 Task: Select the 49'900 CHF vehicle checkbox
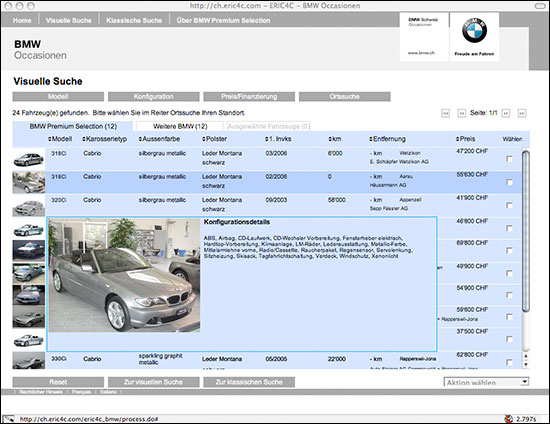509,273
